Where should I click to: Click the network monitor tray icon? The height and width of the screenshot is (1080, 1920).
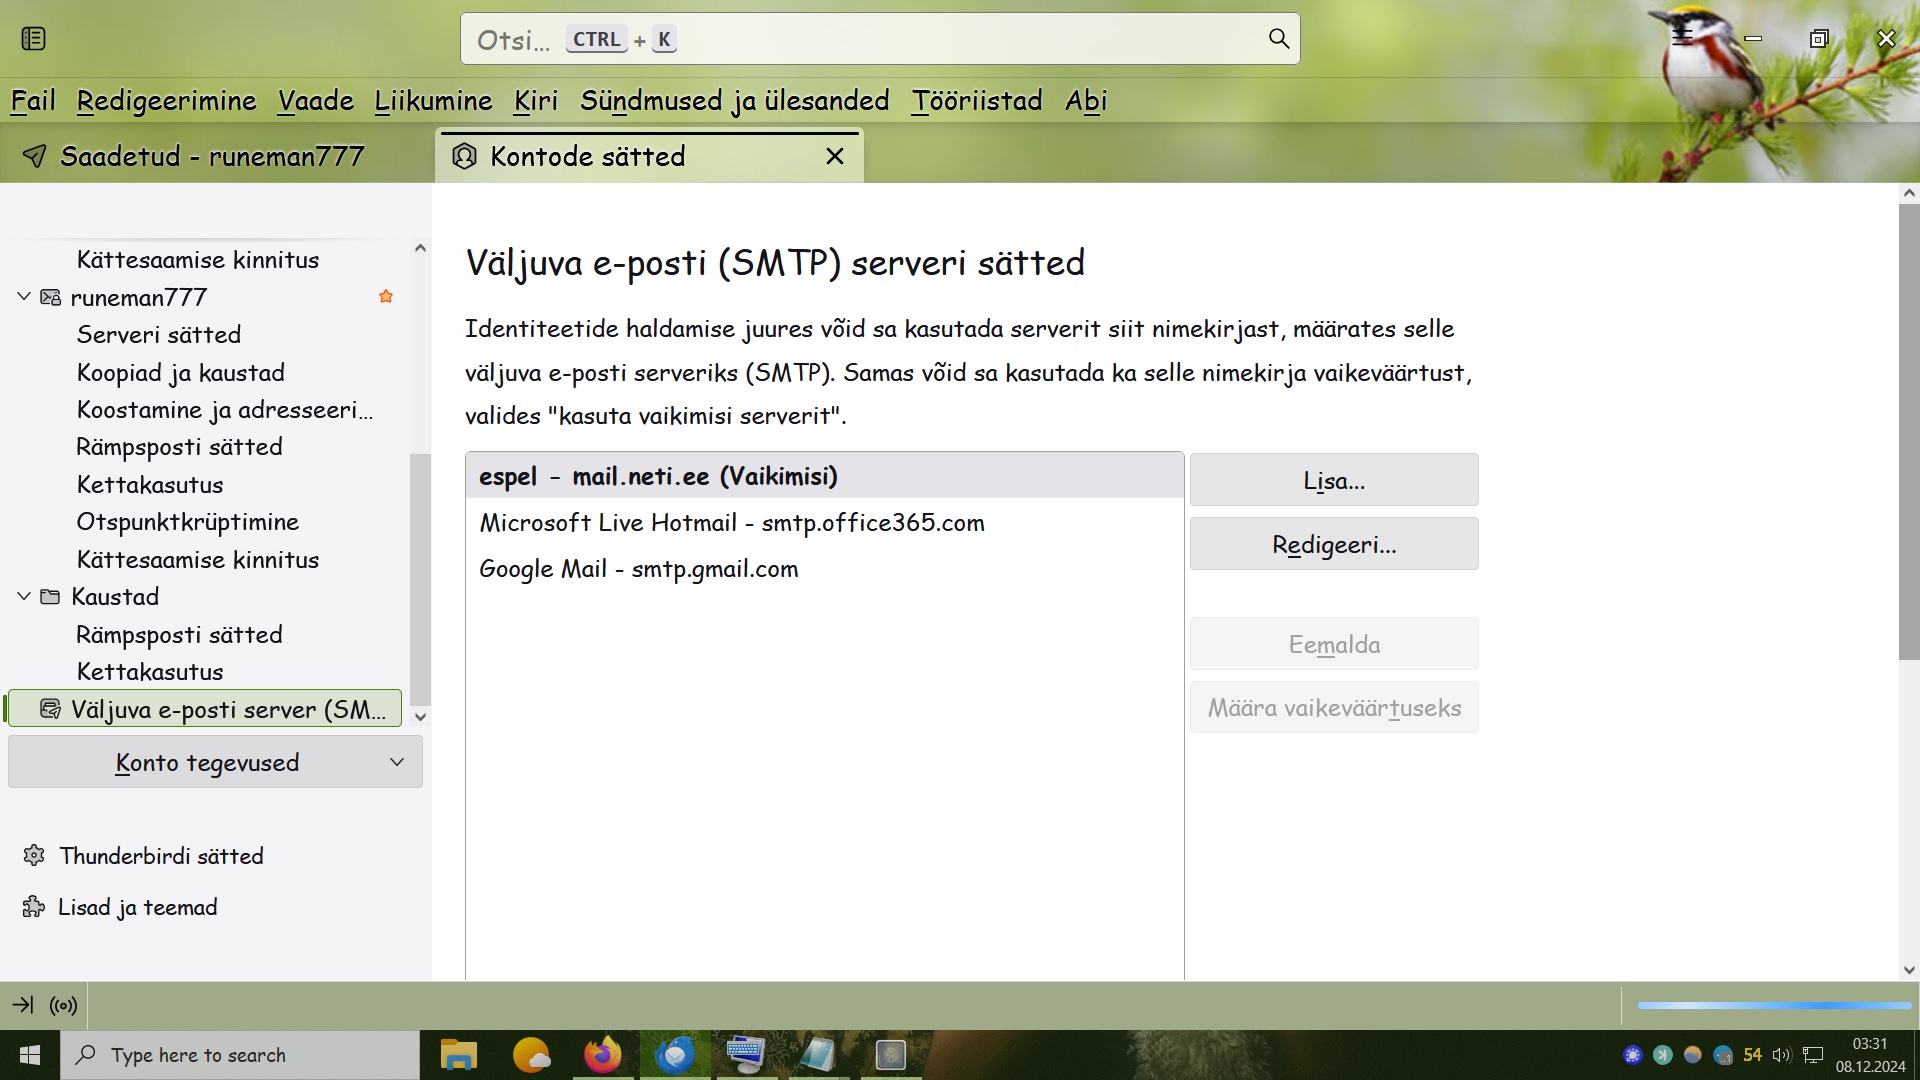tap(1813, 1055)
